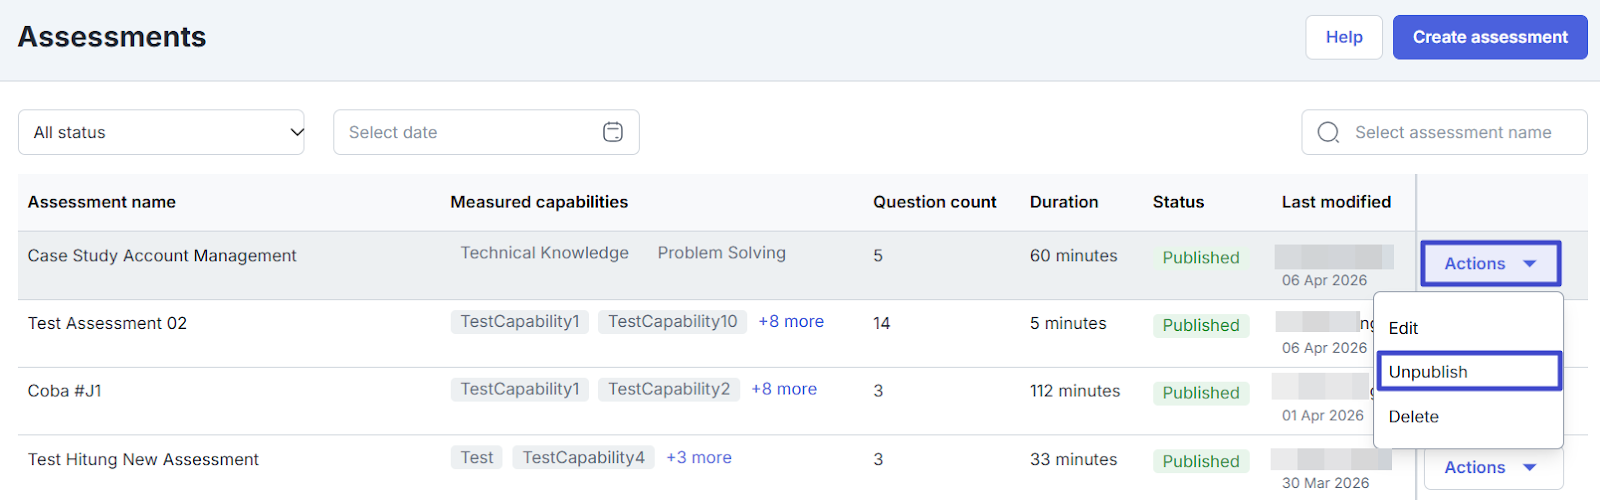Click the TestCapability10 tag
This screenshot has height=500, width=1600.
672,322
